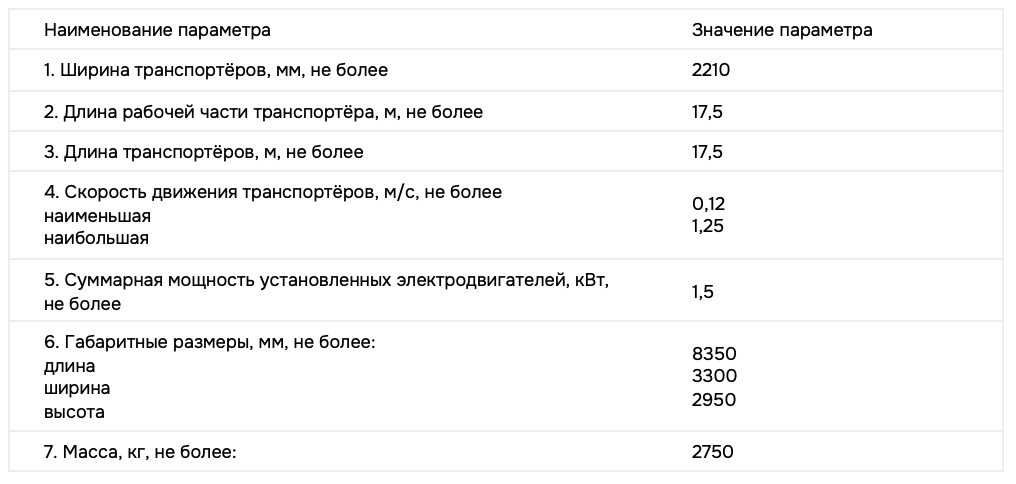Click the mass value 2750

click(712, 452)
